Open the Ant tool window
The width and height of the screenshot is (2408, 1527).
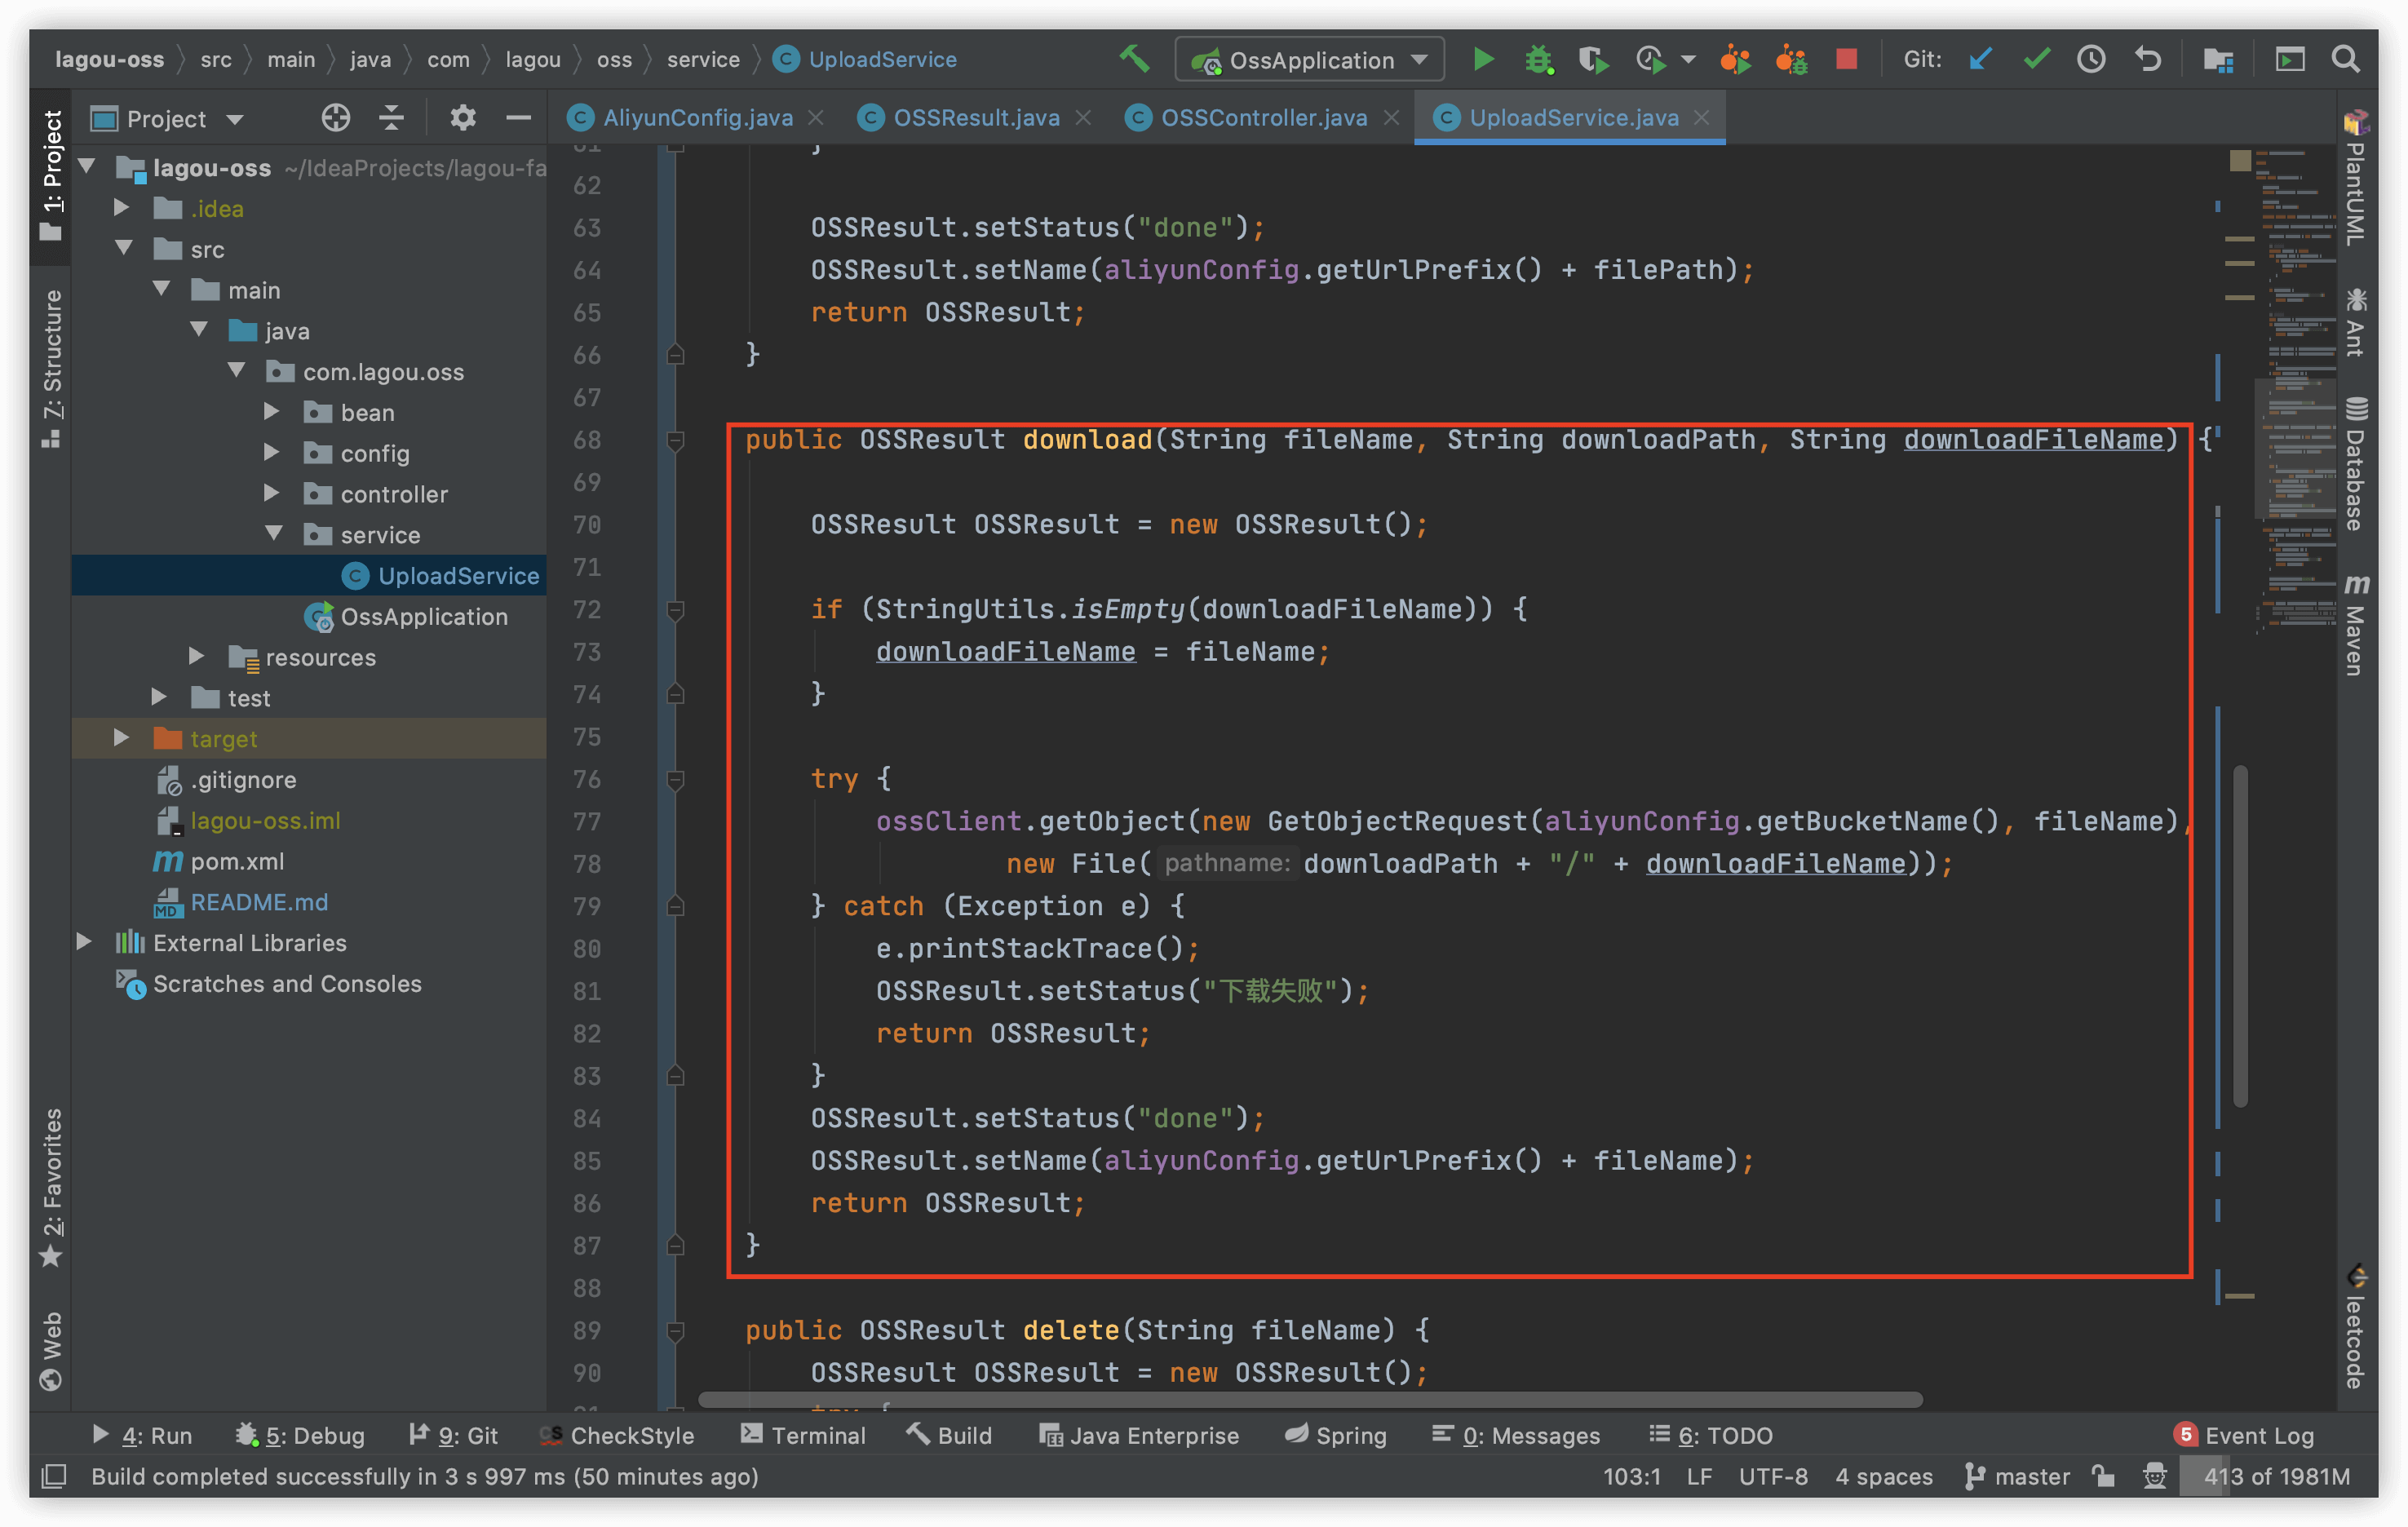pos(2357,322)
